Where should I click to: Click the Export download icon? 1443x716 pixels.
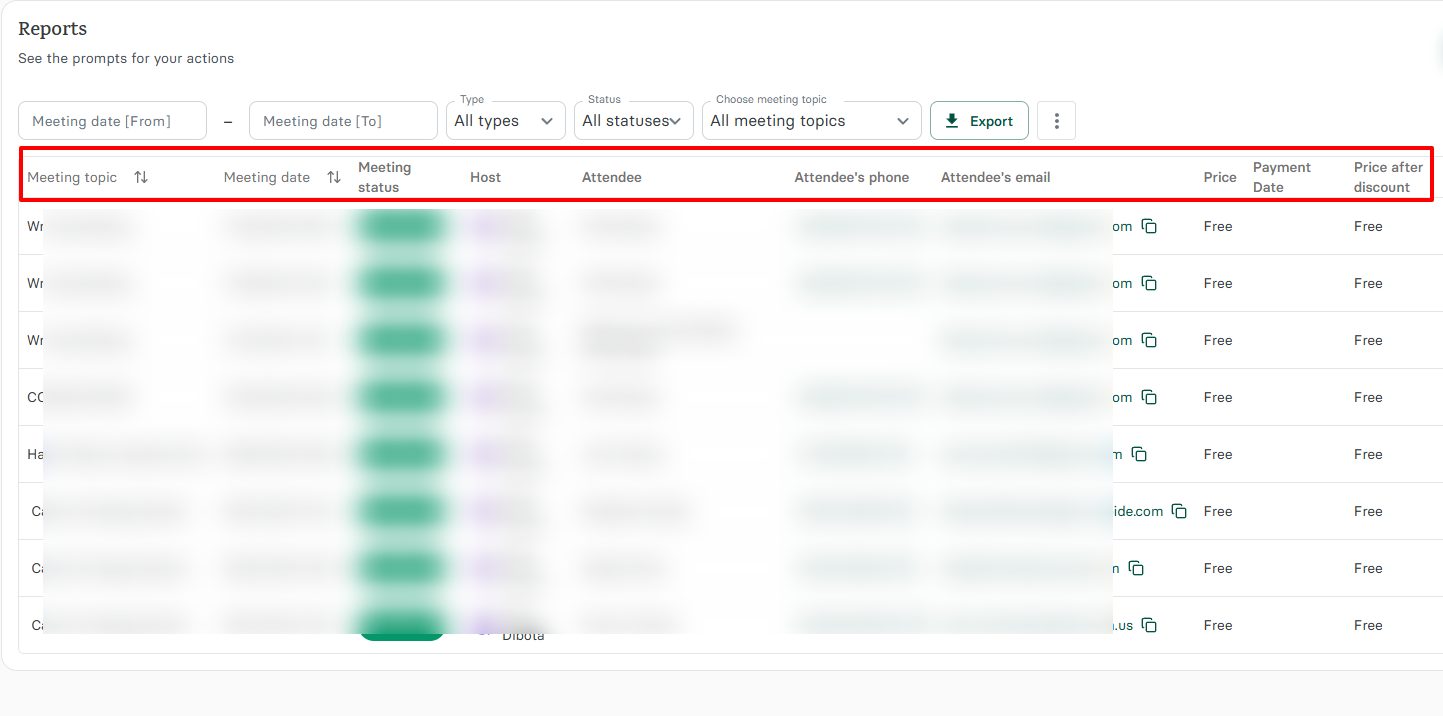click(x=950, y=120)
